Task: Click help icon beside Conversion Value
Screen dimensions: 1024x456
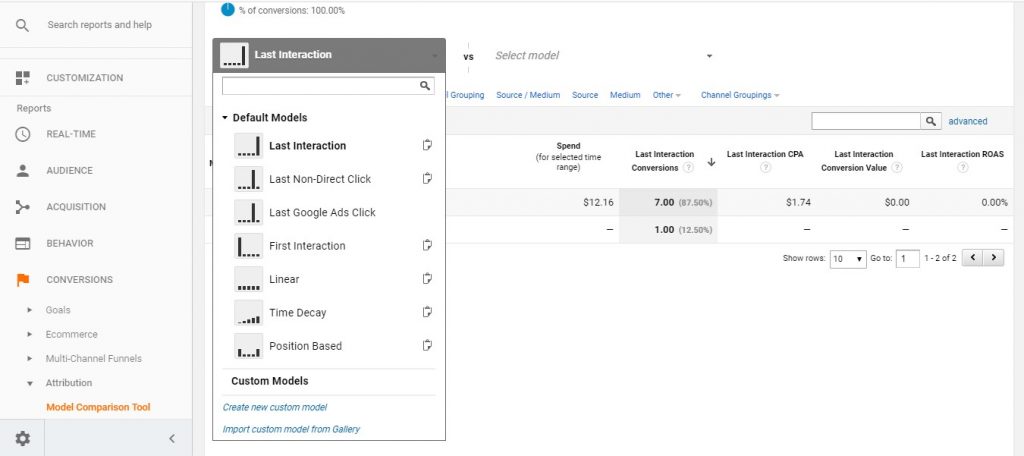Action: coord(897,168)
